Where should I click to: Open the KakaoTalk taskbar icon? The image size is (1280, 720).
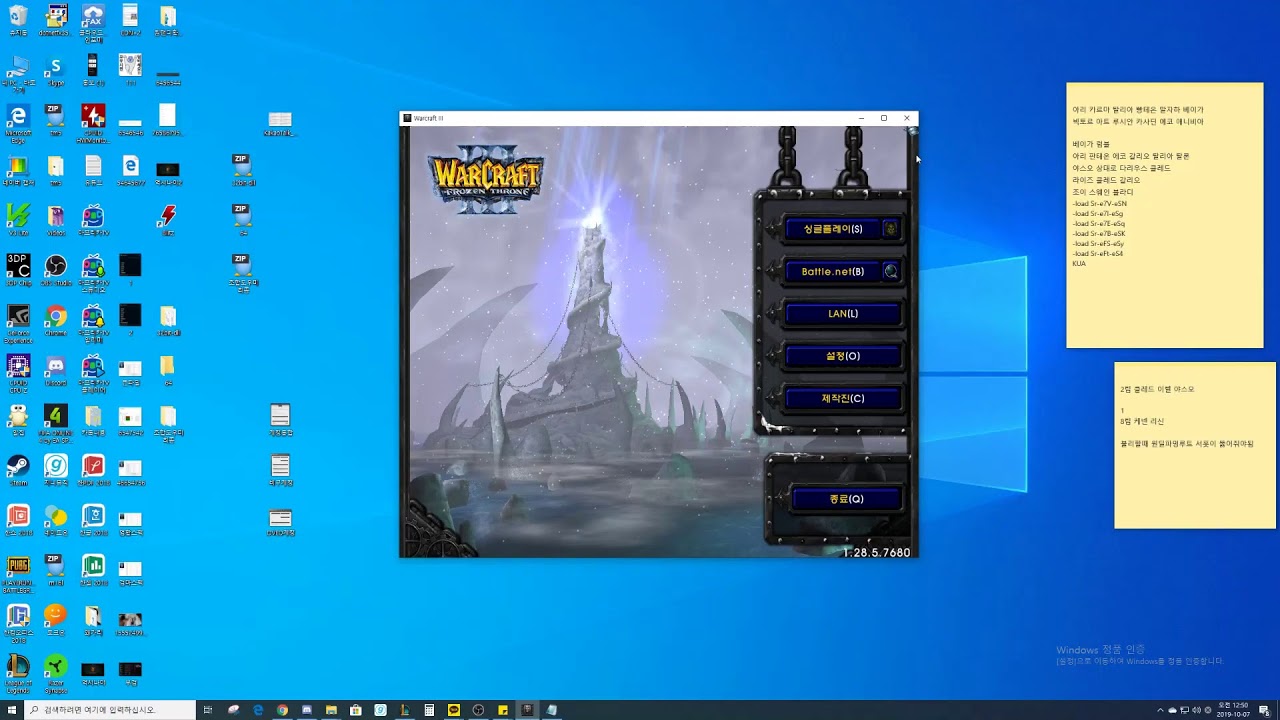click(454, 710)
